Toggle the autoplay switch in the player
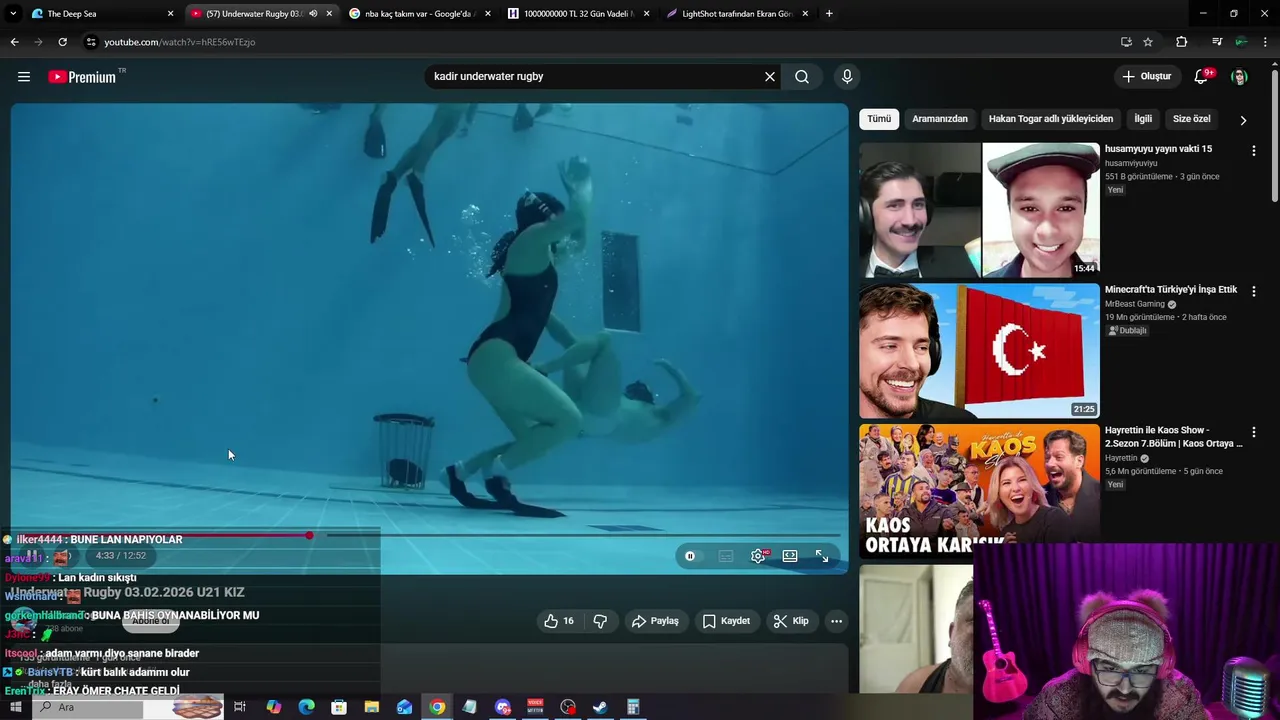1280x720 pixels. 690,556
